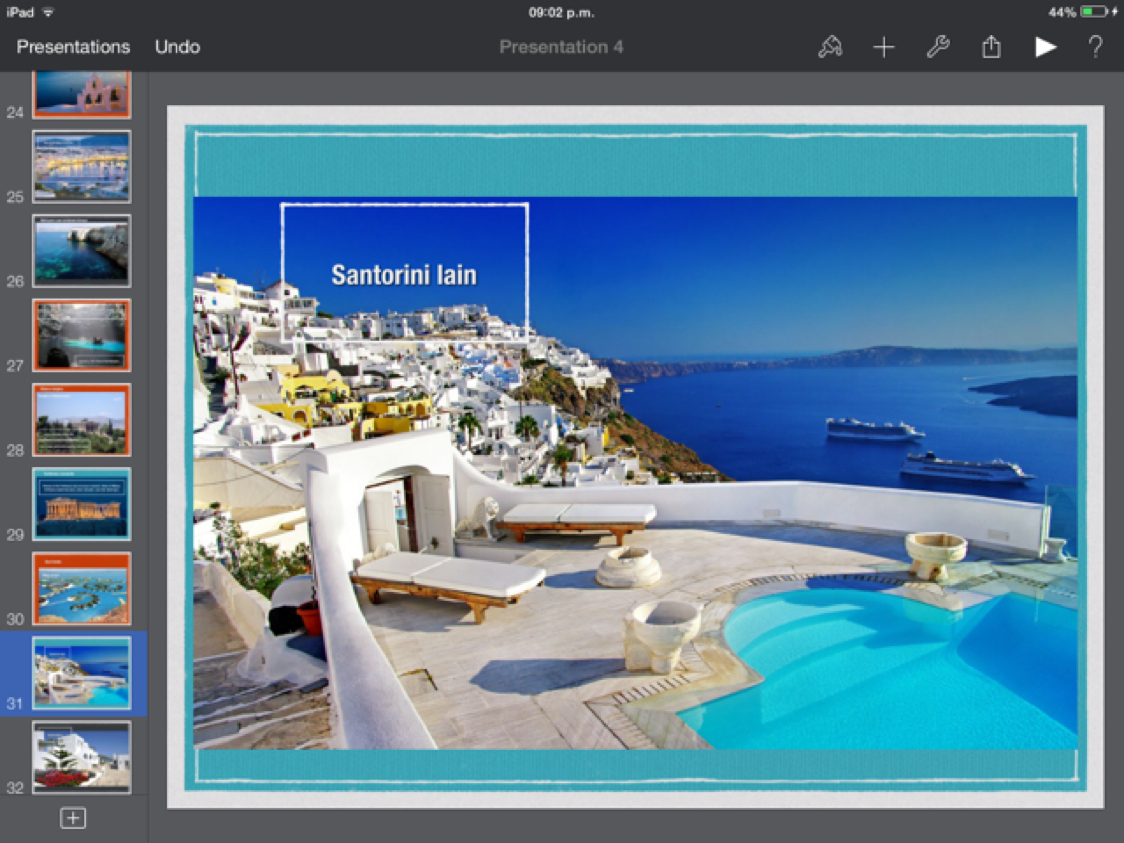The height and width of the screenshot is (843, 1124).
Task: Select slide 32 thumbnail
Action: [x=81, y=757]
